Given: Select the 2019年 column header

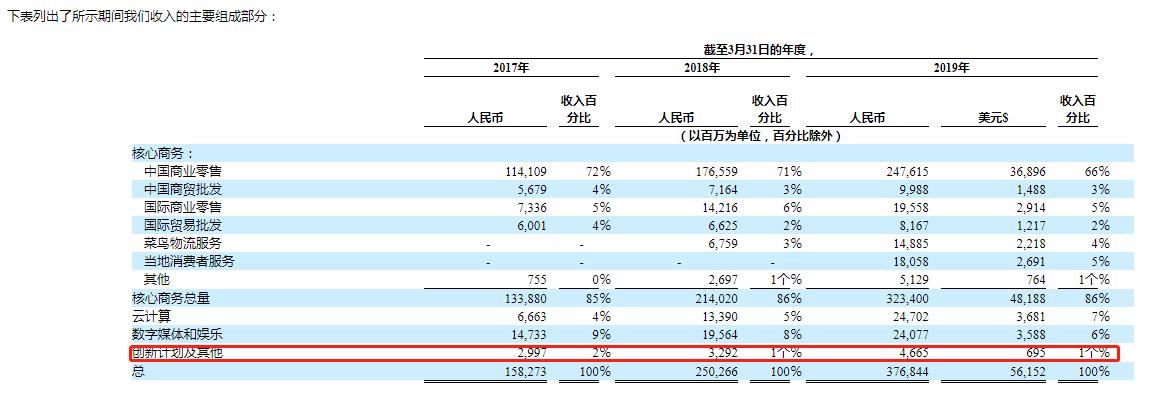Looking at the screenshot, I should pyautogui.click(x=951, y=68).
